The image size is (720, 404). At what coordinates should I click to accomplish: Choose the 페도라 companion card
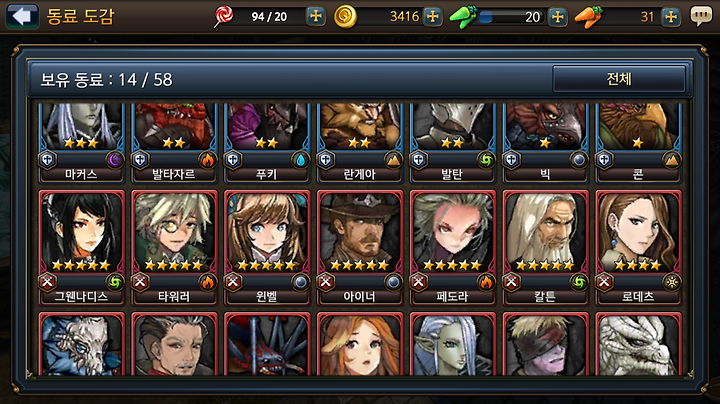click(452, 247)
